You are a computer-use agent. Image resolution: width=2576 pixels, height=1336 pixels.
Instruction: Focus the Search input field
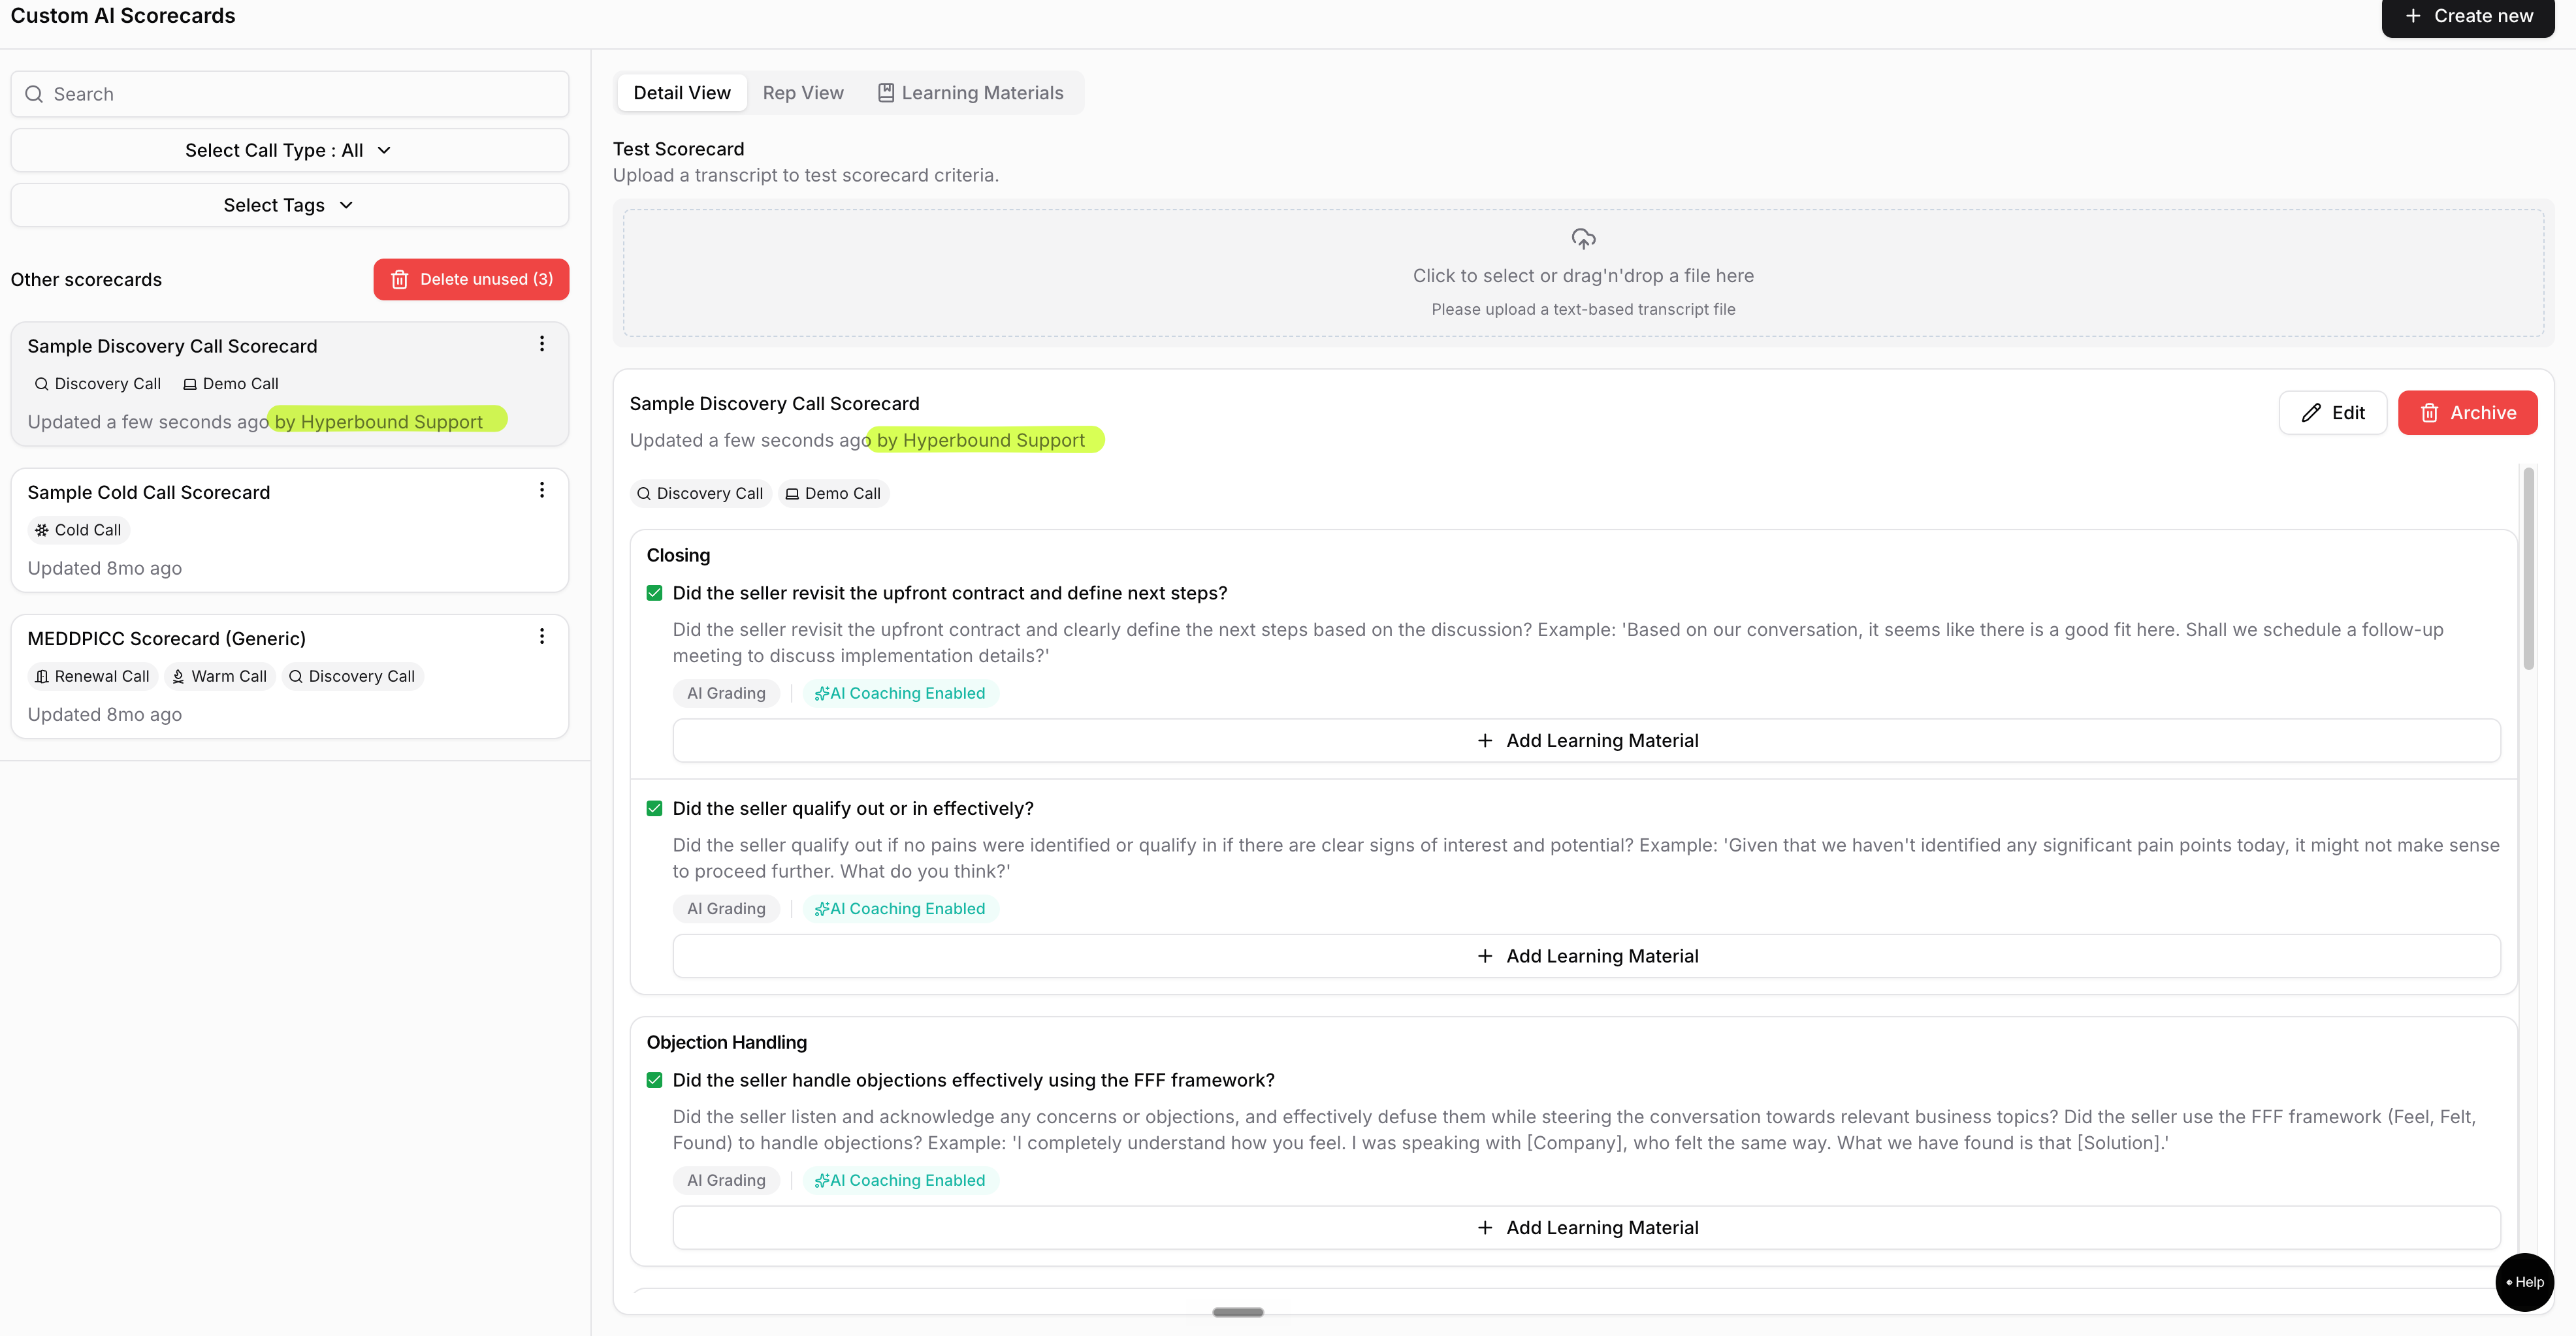point(290,94)
